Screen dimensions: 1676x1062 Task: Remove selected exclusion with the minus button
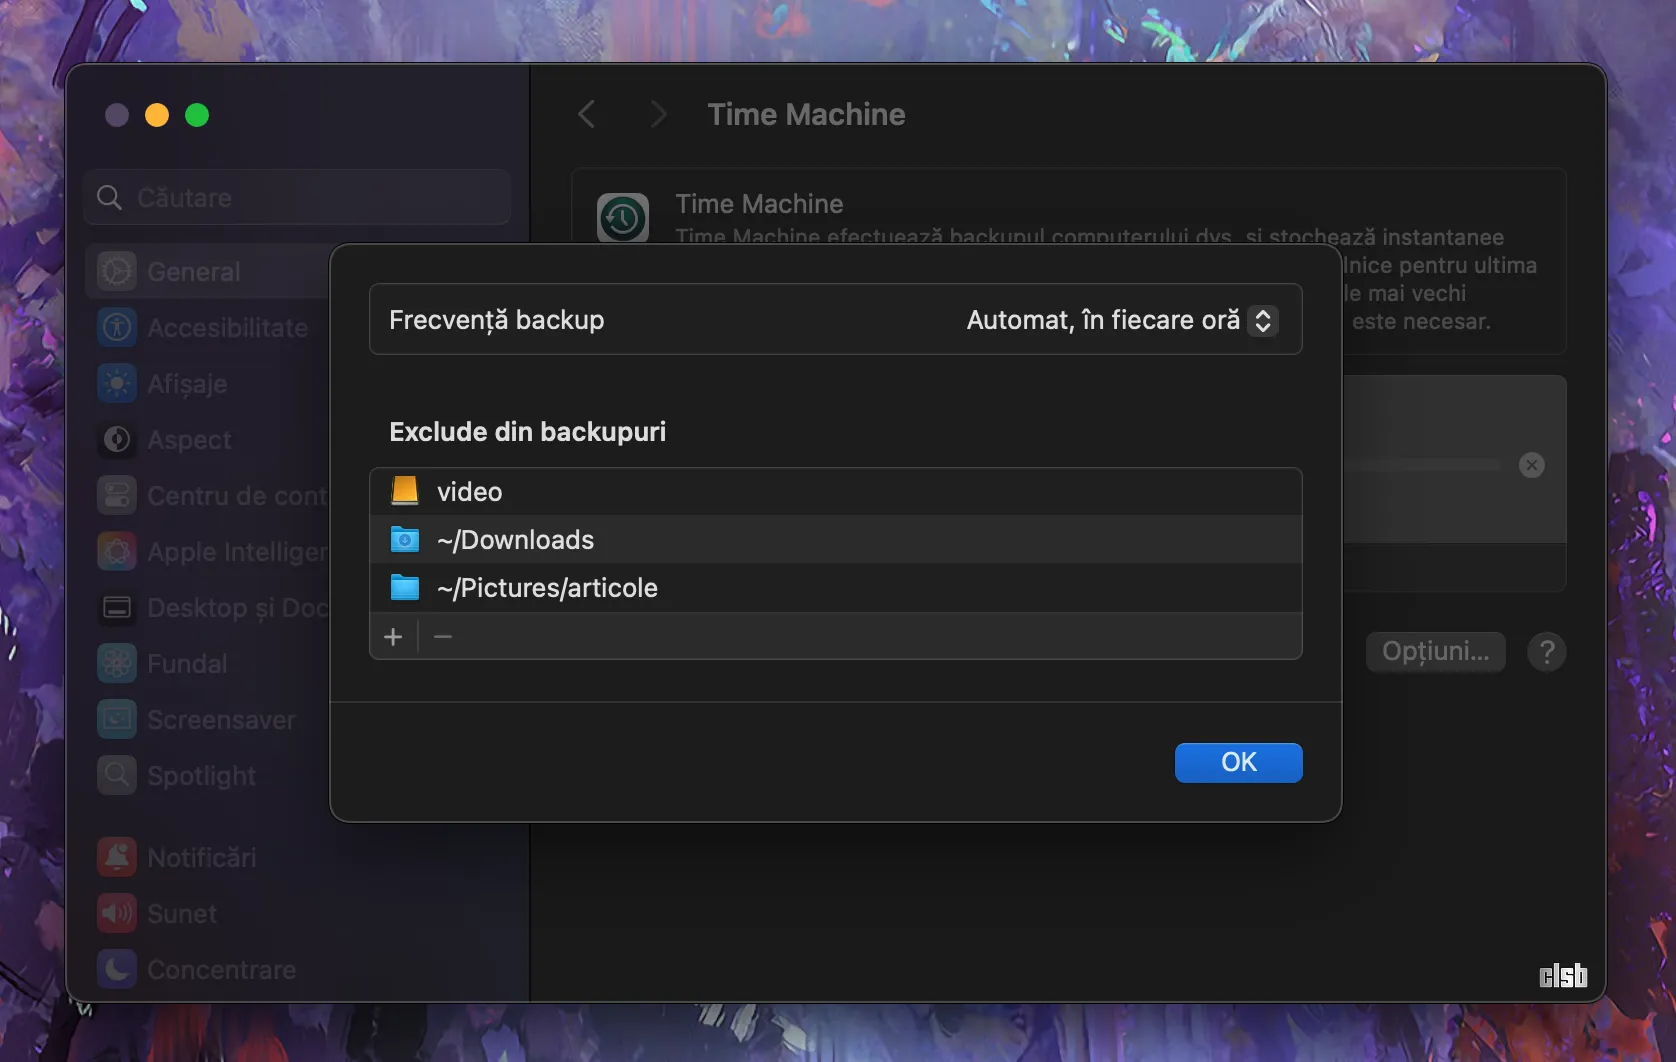click(443, 637)
